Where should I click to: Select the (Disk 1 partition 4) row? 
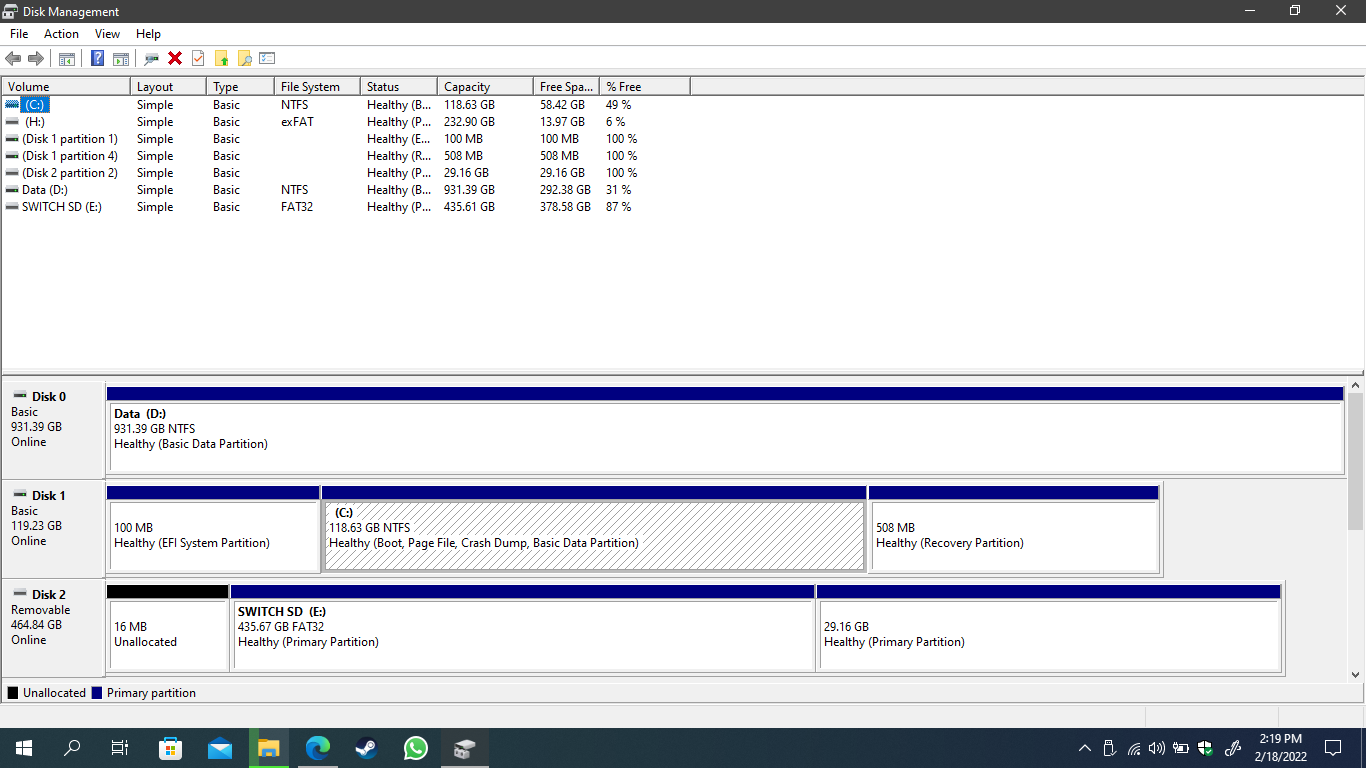[x=346, y=155]
